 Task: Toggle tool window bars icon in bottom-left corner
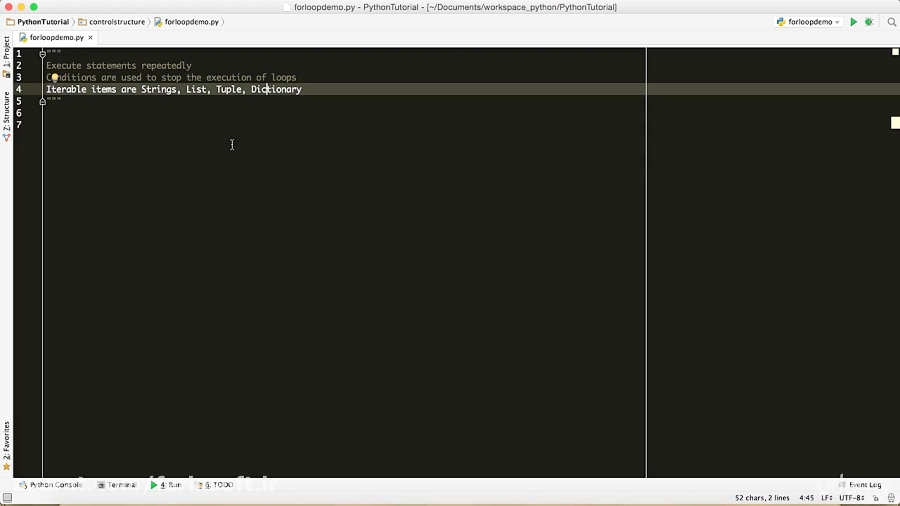7,497
